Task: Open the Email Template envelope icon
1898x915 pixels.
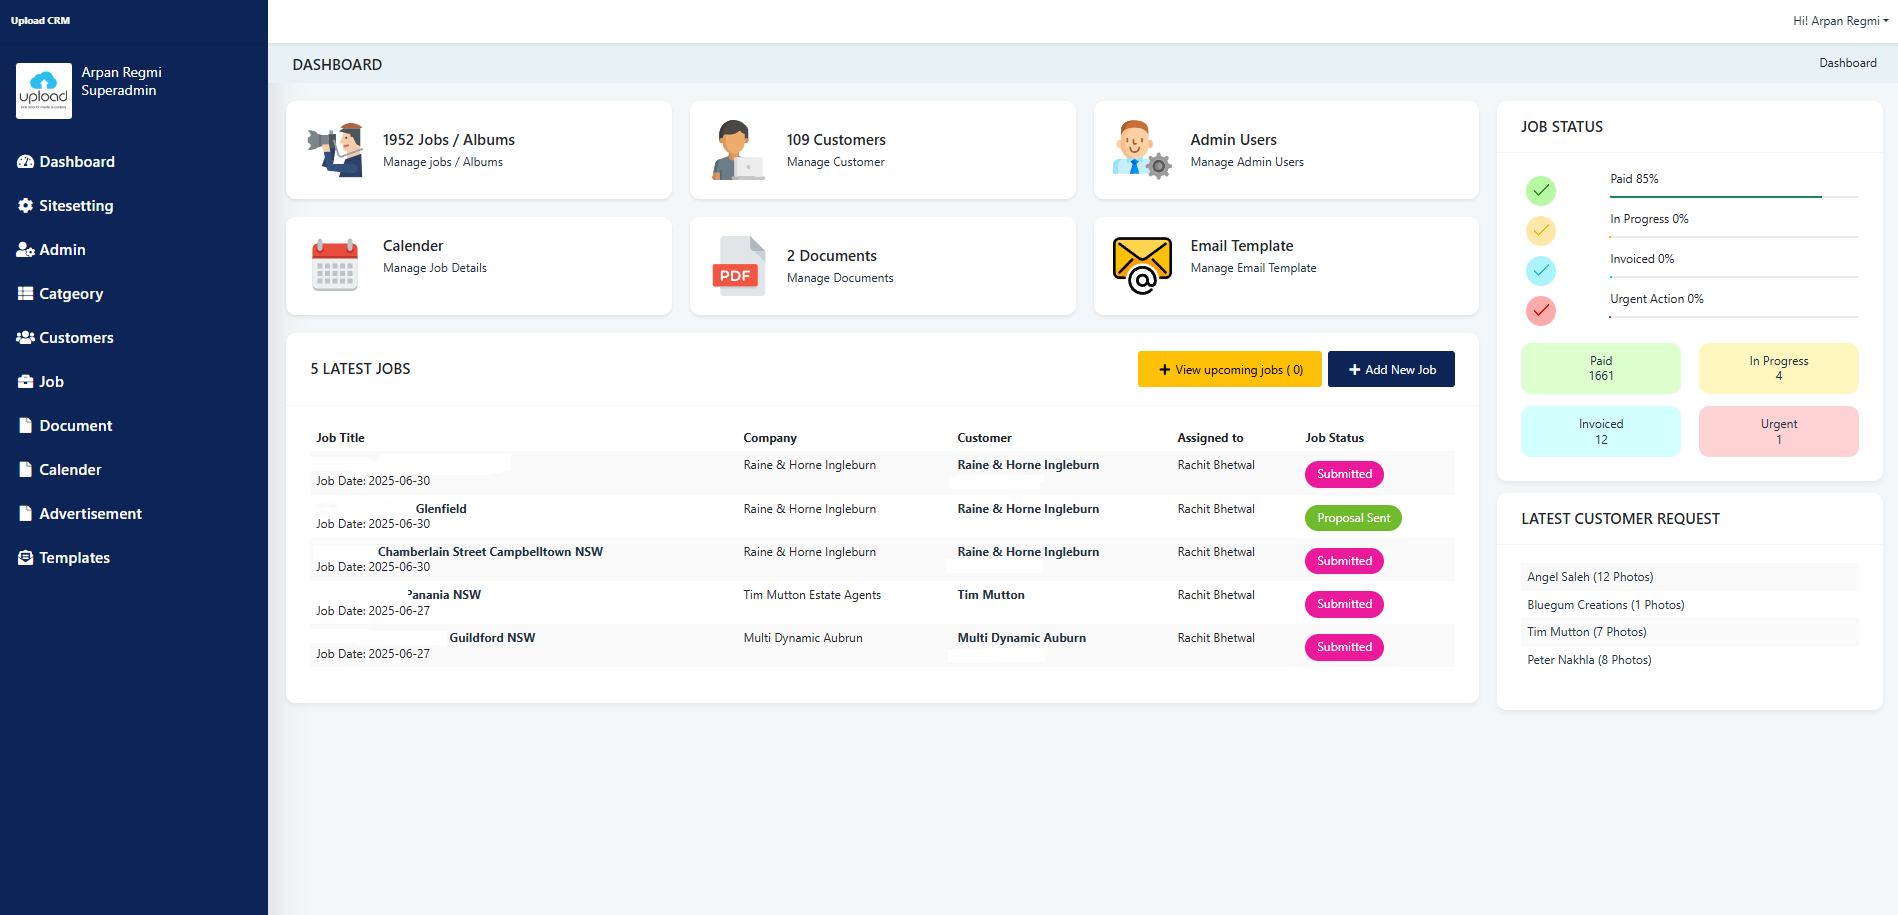Action: click(x=1141, y=266)
